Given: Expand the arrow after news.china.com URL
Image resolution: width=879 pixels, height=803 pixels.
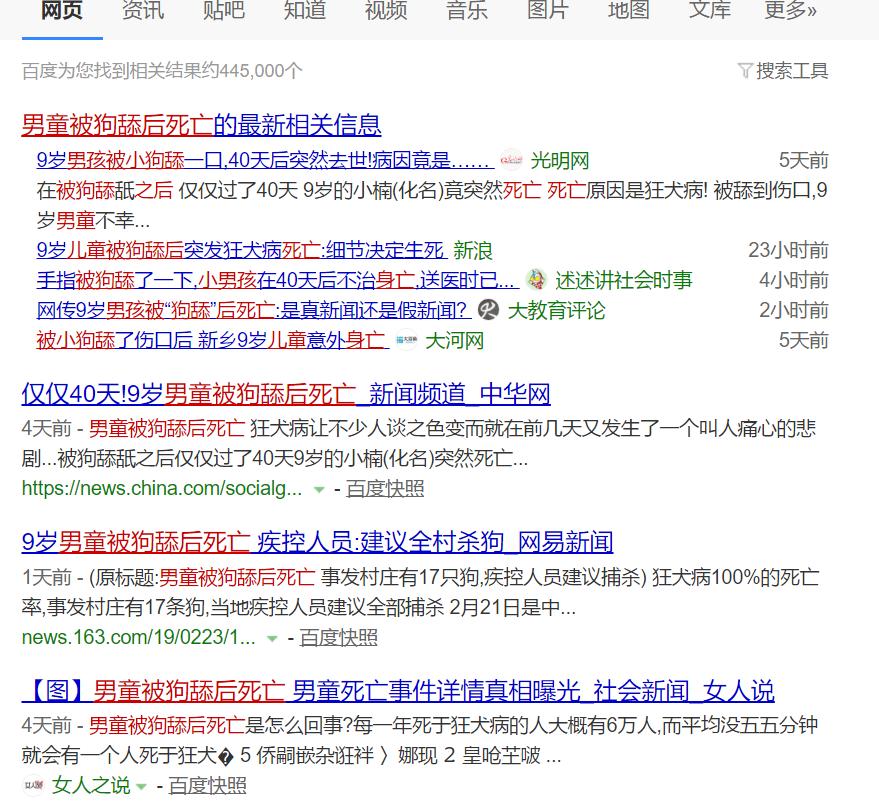Looking at the screenshot, I should click(318, 491).
